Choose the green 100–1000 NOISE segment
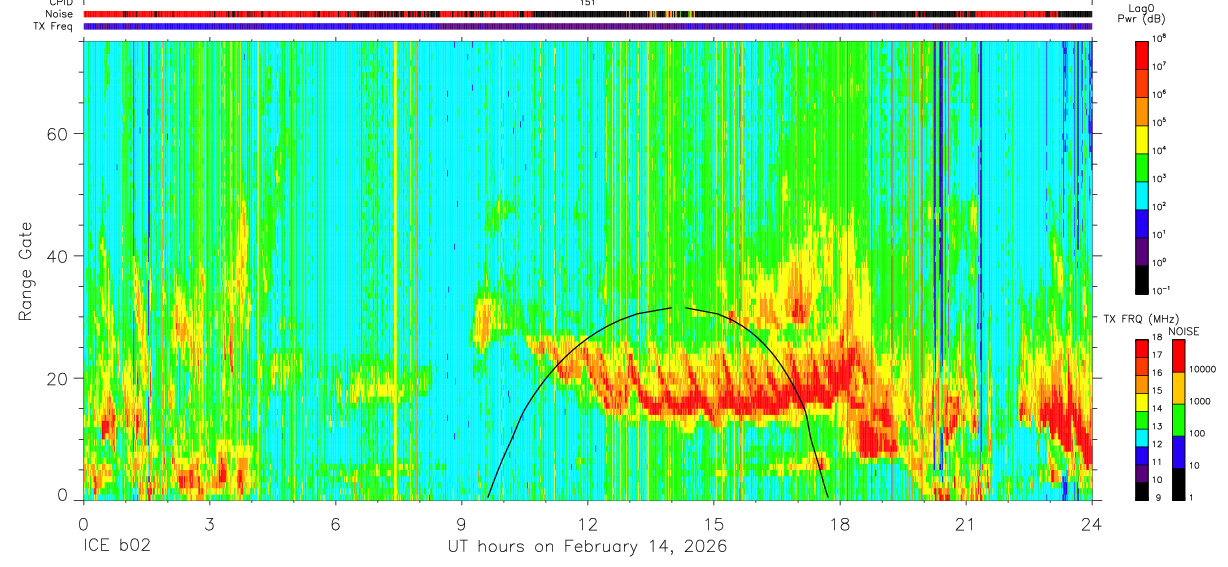Image resolution: width=1228 pixels, height=567 pixels. pyautogui.click(x=1179, y=420)
